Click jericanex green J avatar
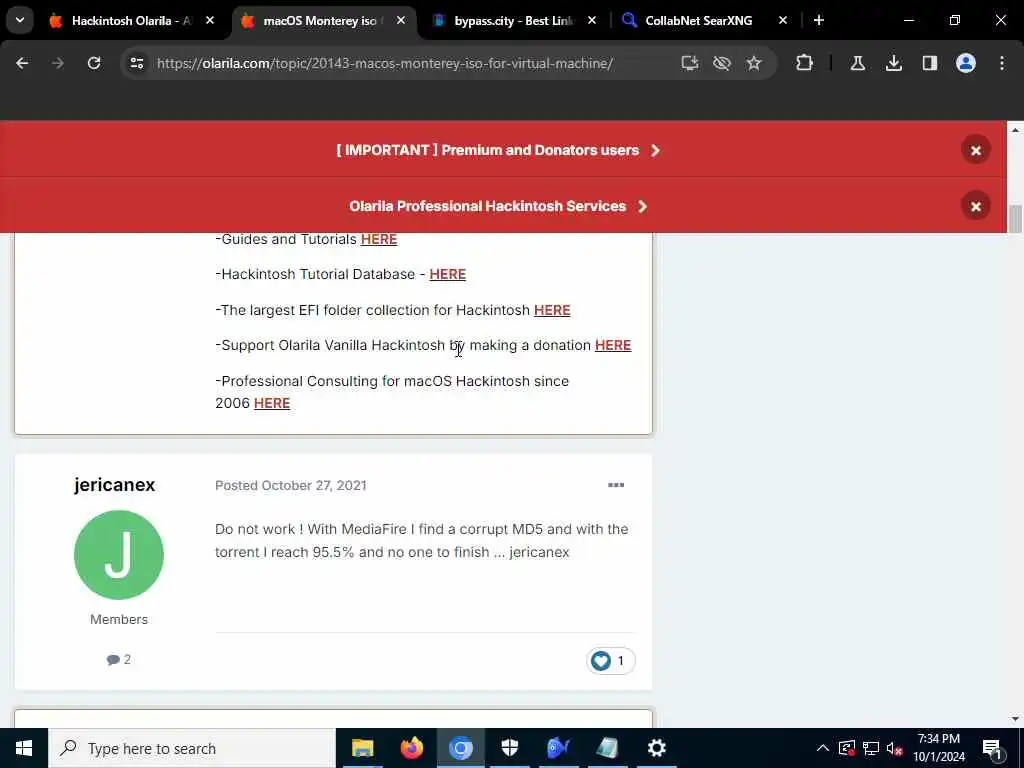The image size is (1024, 768). tap(119, 554)
